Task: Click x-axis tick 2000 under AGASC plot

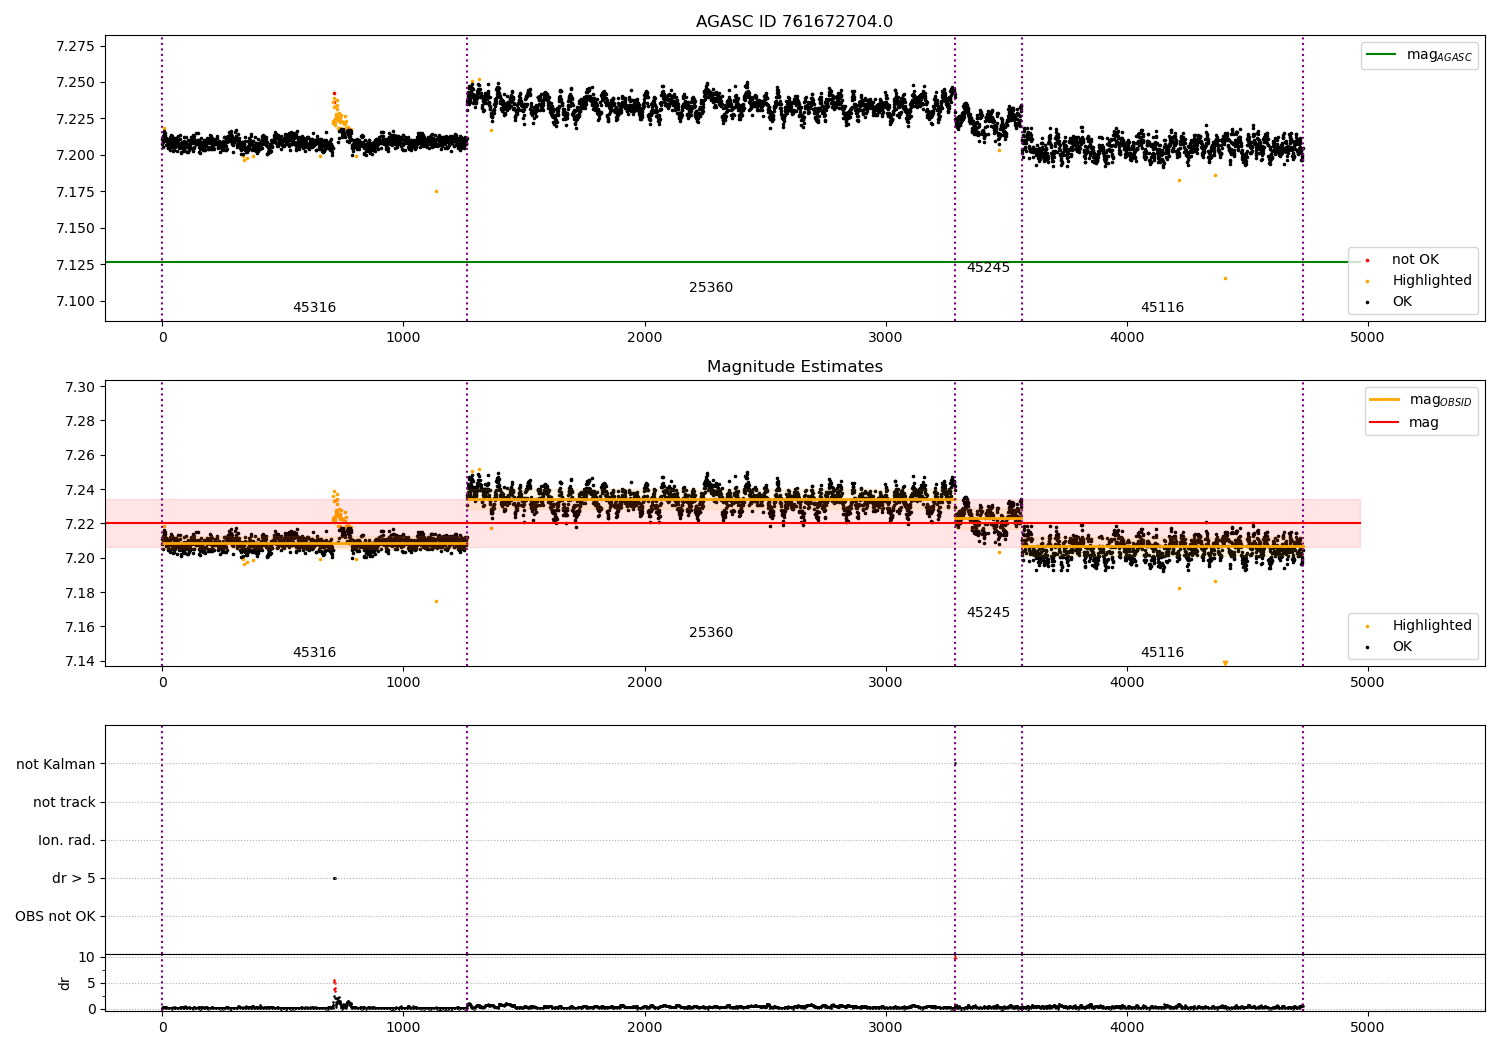Action: pos(644,338)
